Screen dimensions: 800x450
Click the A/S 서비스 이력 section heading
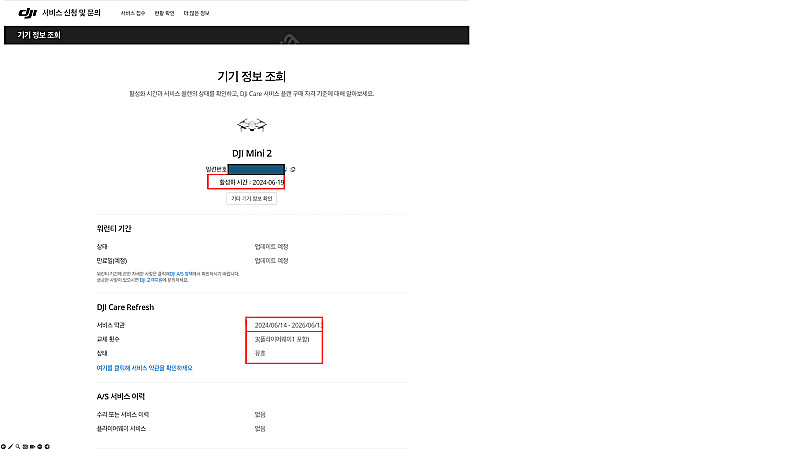[121, 396]
